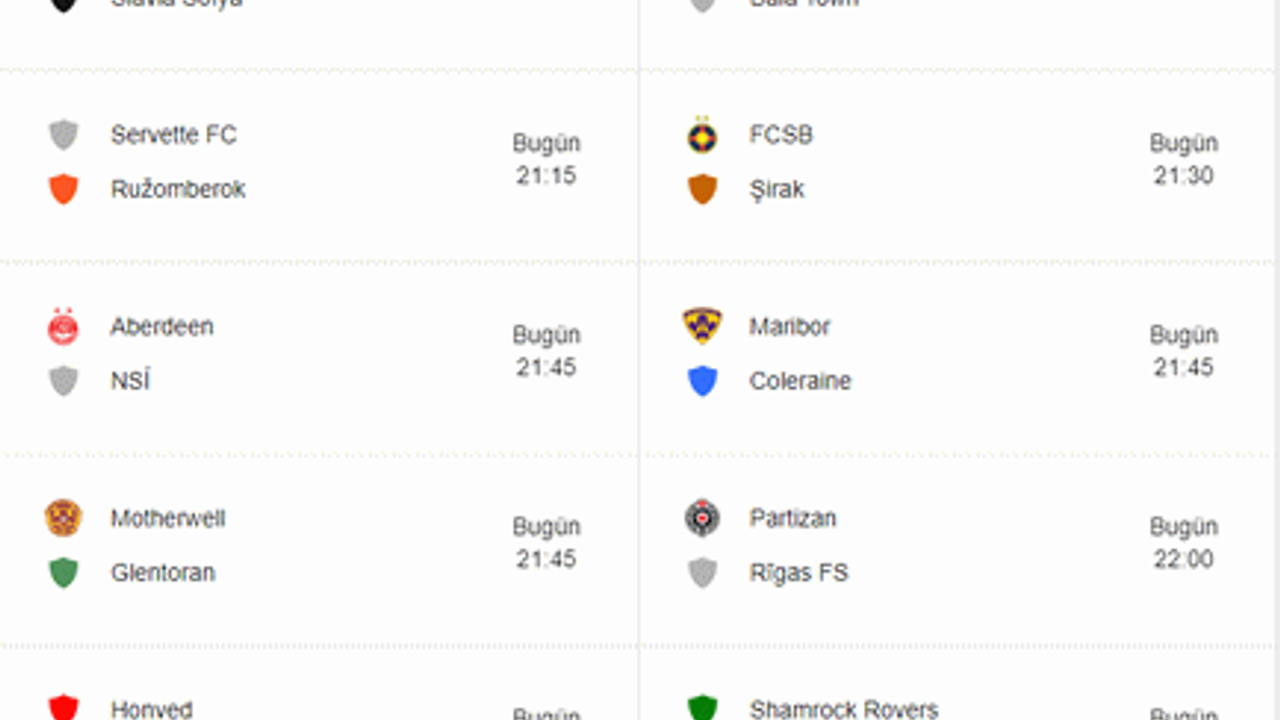Click the Aberdeen club crest icon

coord(63,327)
